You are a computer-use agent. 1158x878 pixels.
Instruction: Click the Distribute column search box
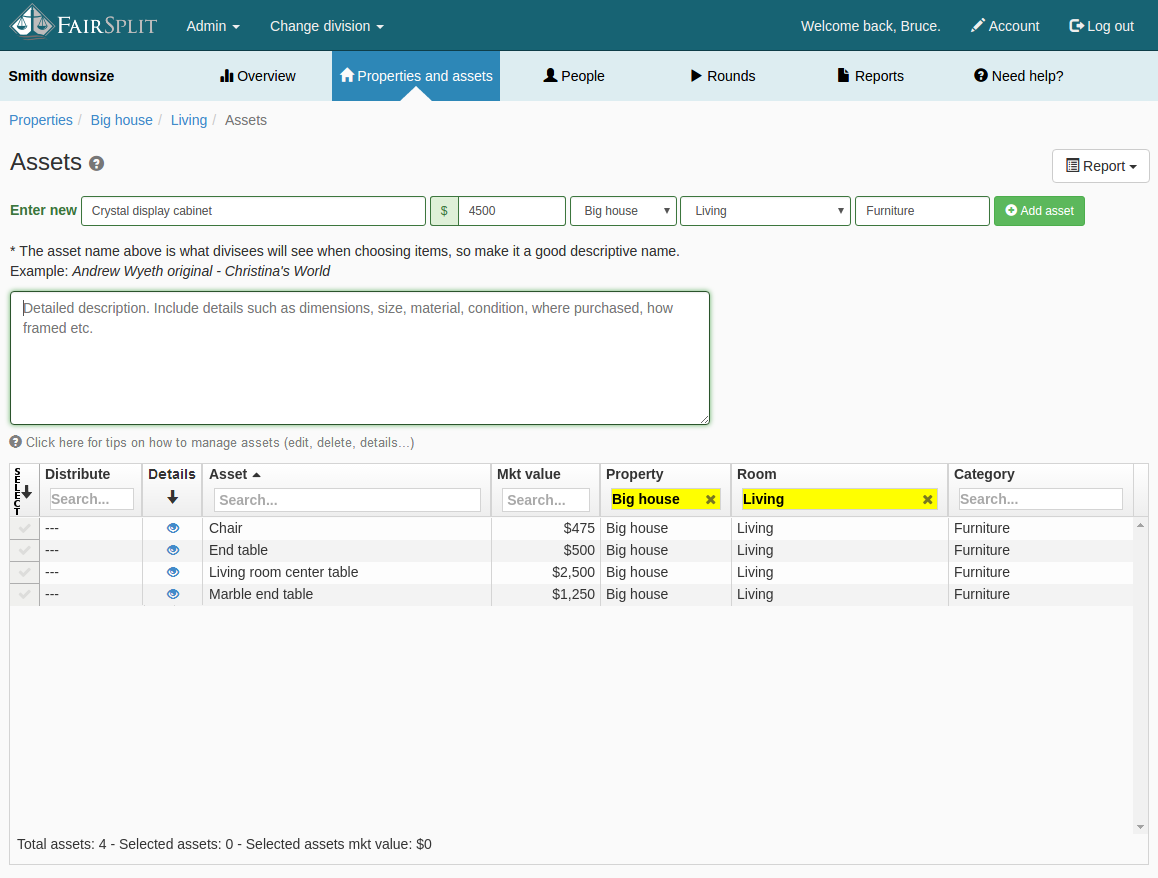click(92, 499)
